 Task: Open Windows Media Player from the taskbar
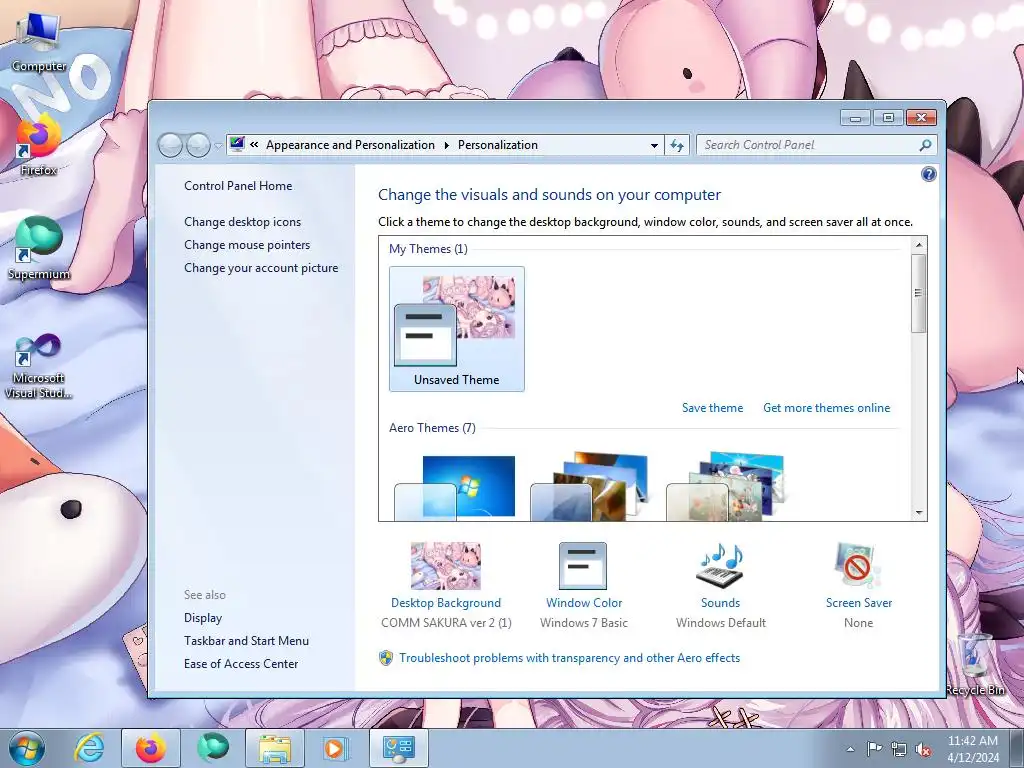[x=334, y=748]
